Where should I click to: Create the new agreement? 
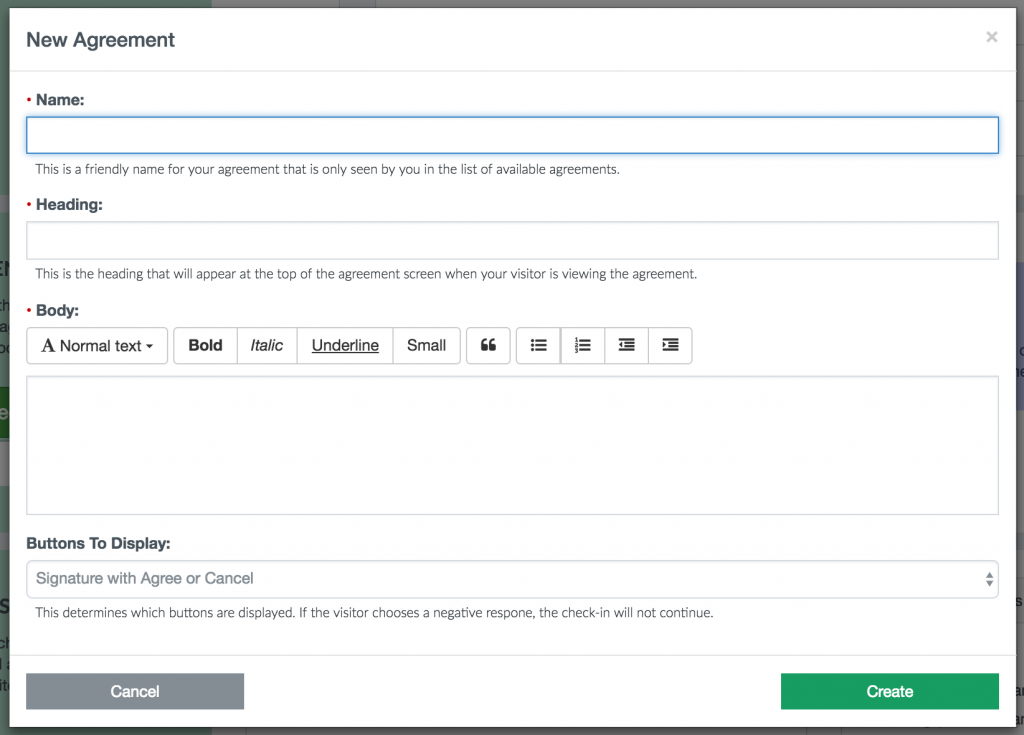[x=889, y=691]
